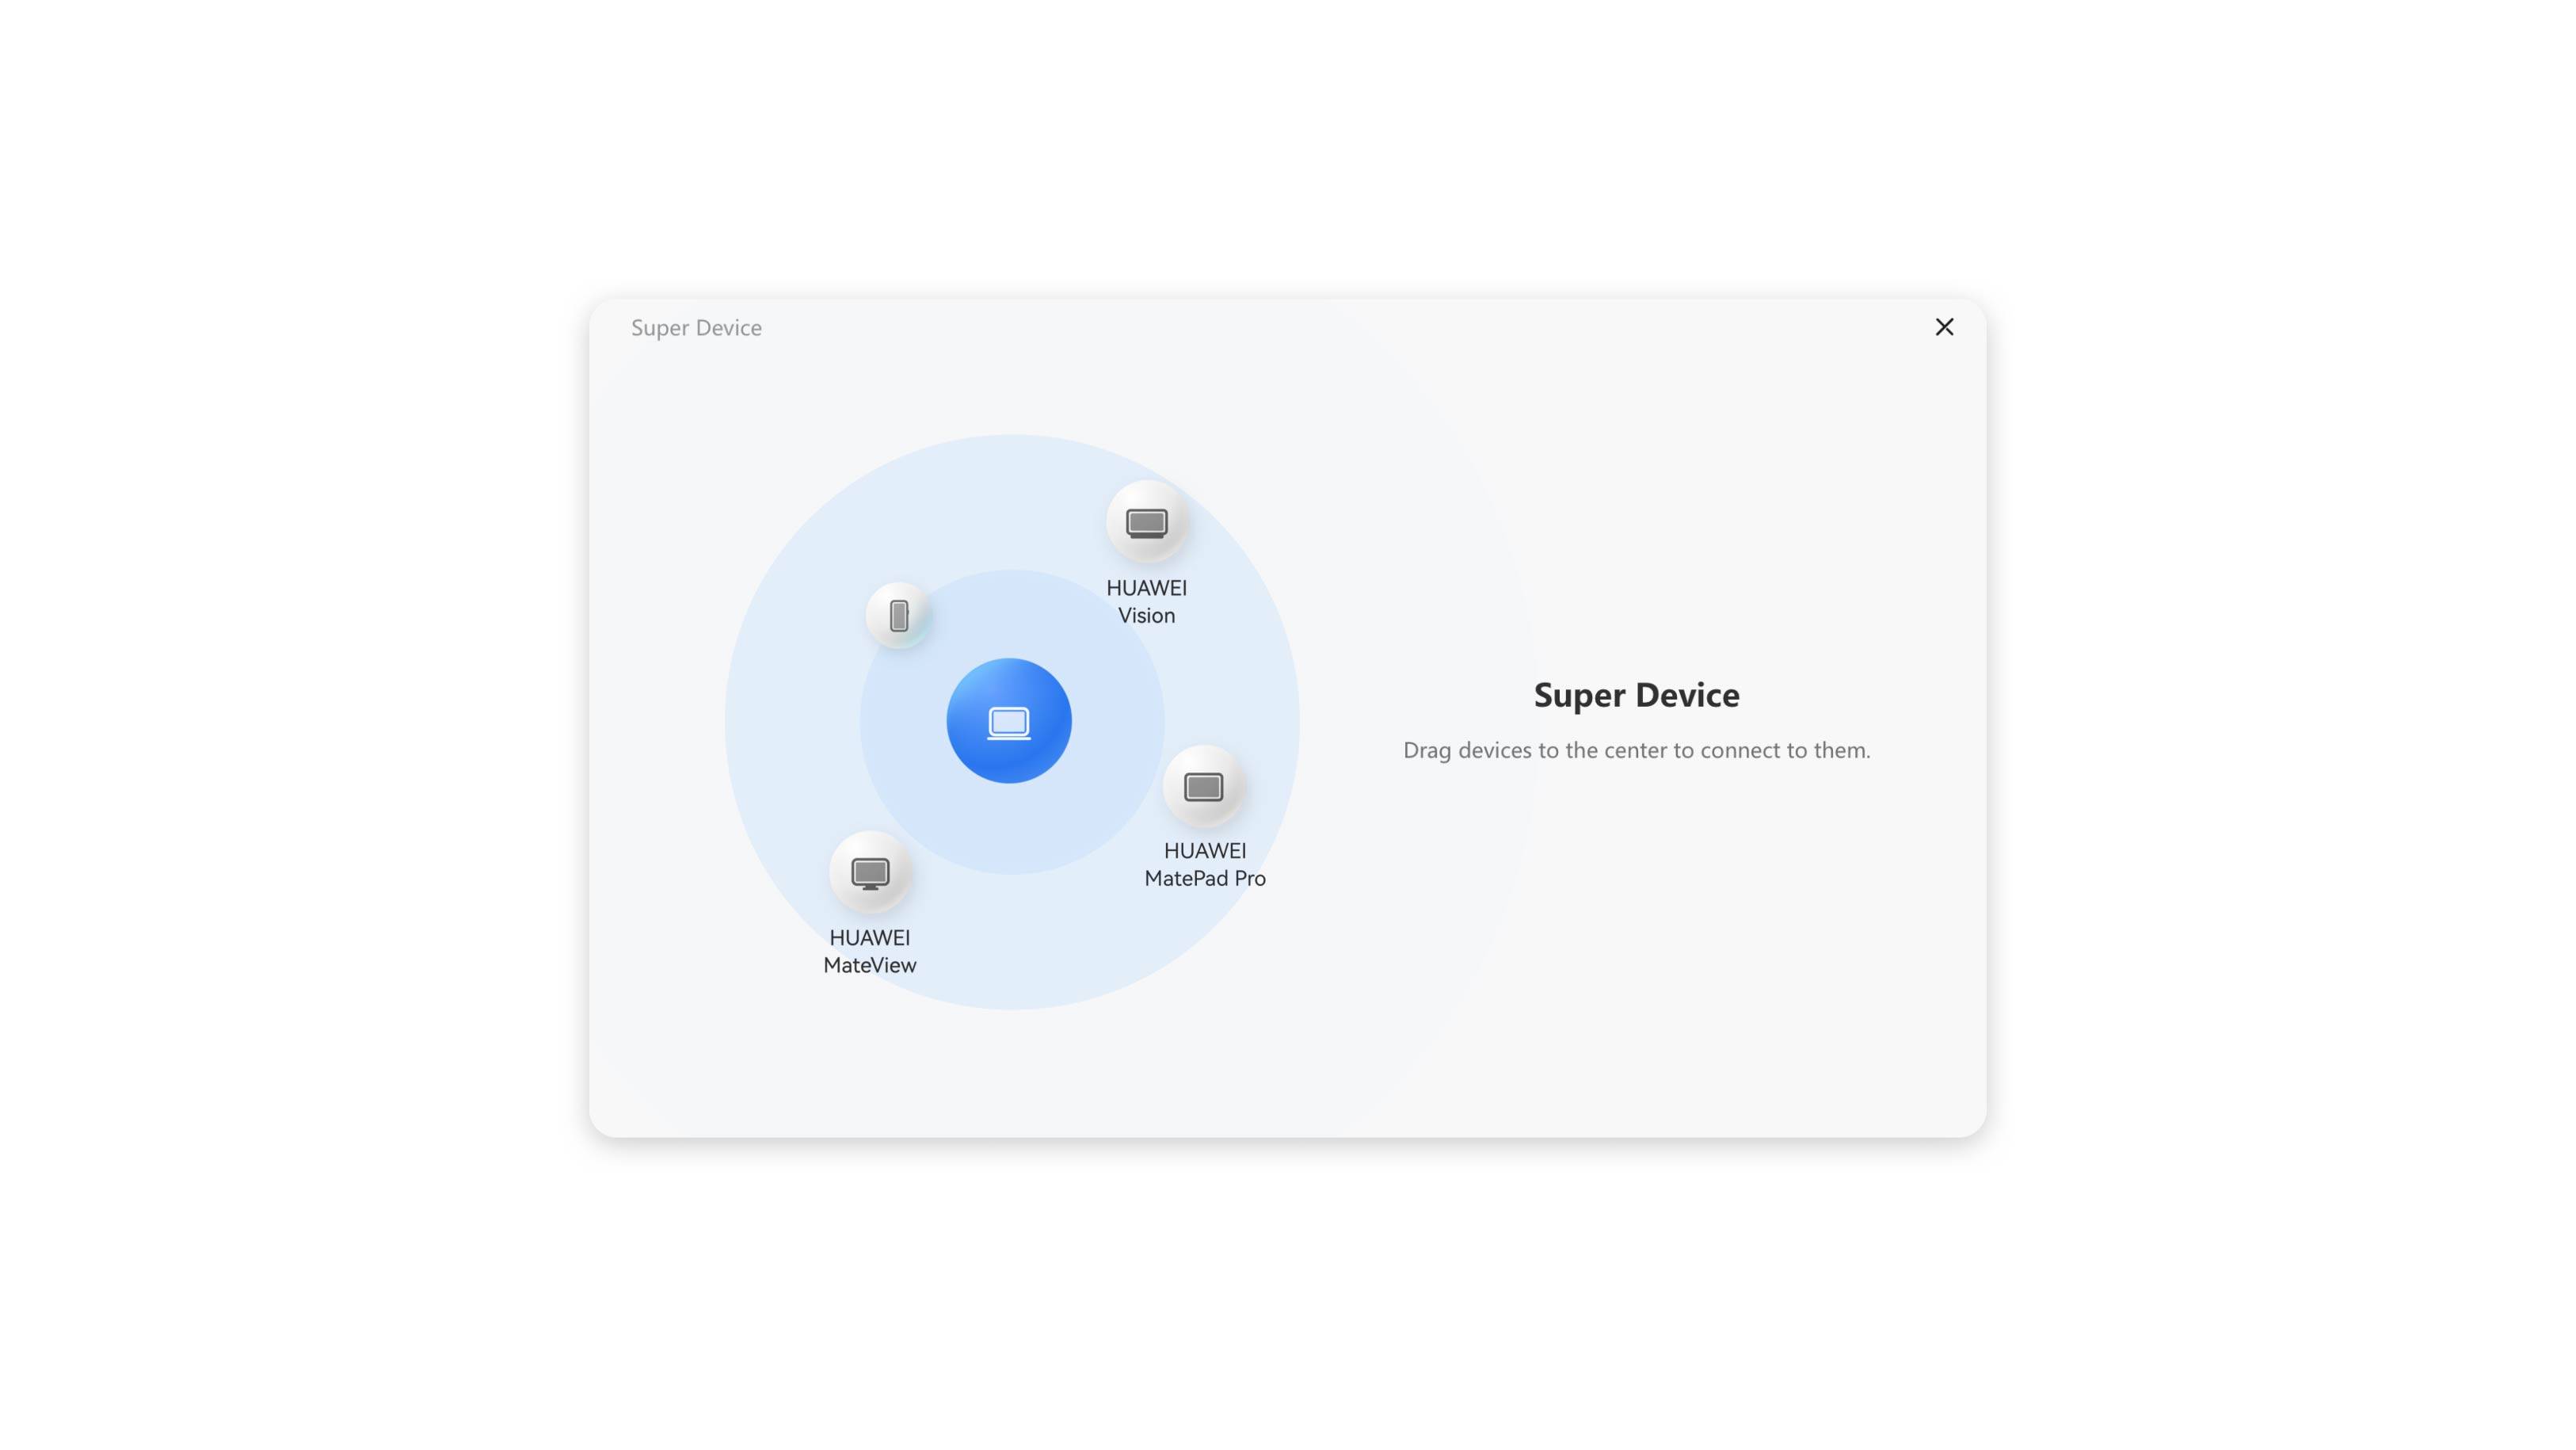
Task: Click empty title bar area left of X
Action: [1400, 328]
